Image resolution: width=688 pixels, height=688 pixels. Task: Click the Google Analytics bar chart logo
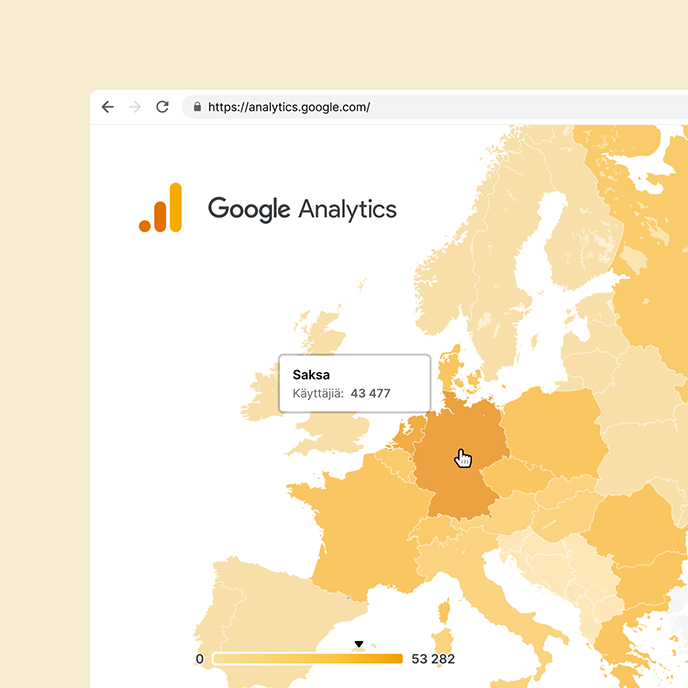pyautogui.click(x=161, y=208)
